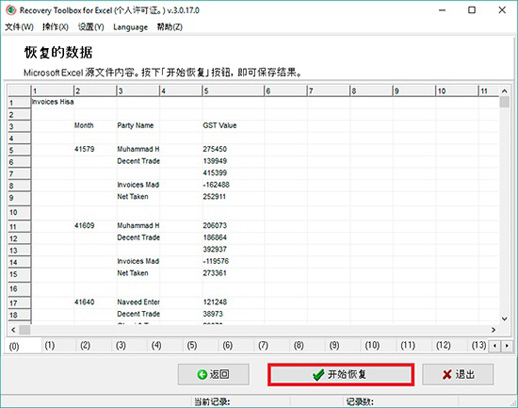Switch to sheet tab (3)

pos(121,346)
